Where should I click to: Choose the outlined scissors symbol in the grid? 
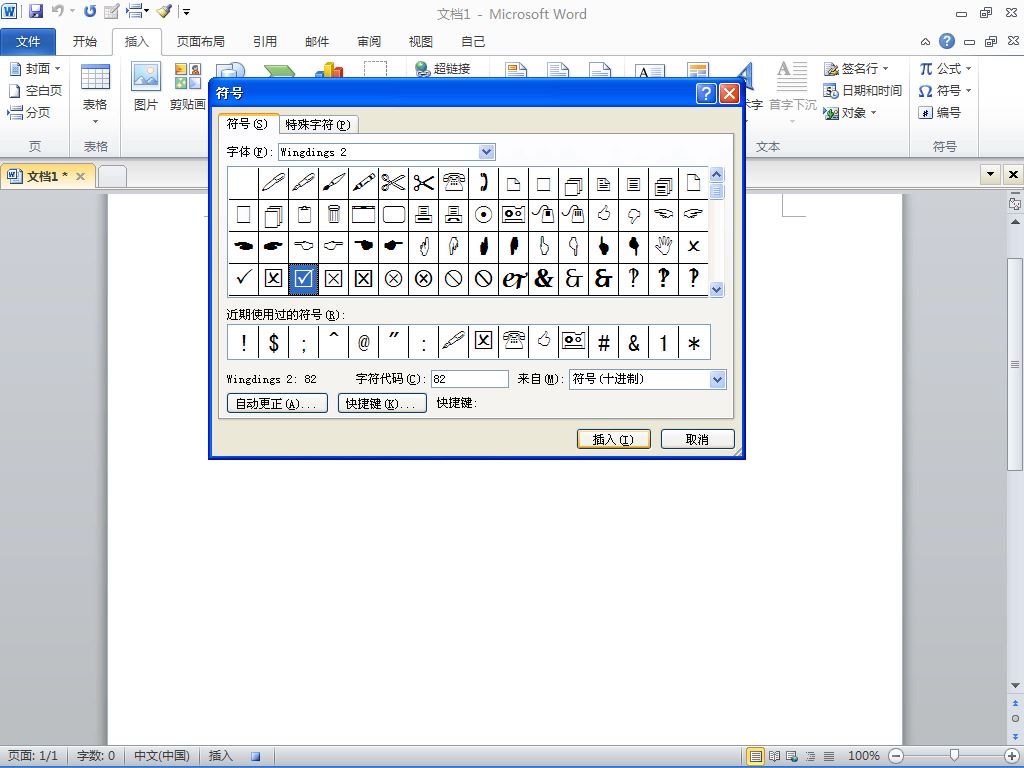pyautogui.click(x=393, y=183)
